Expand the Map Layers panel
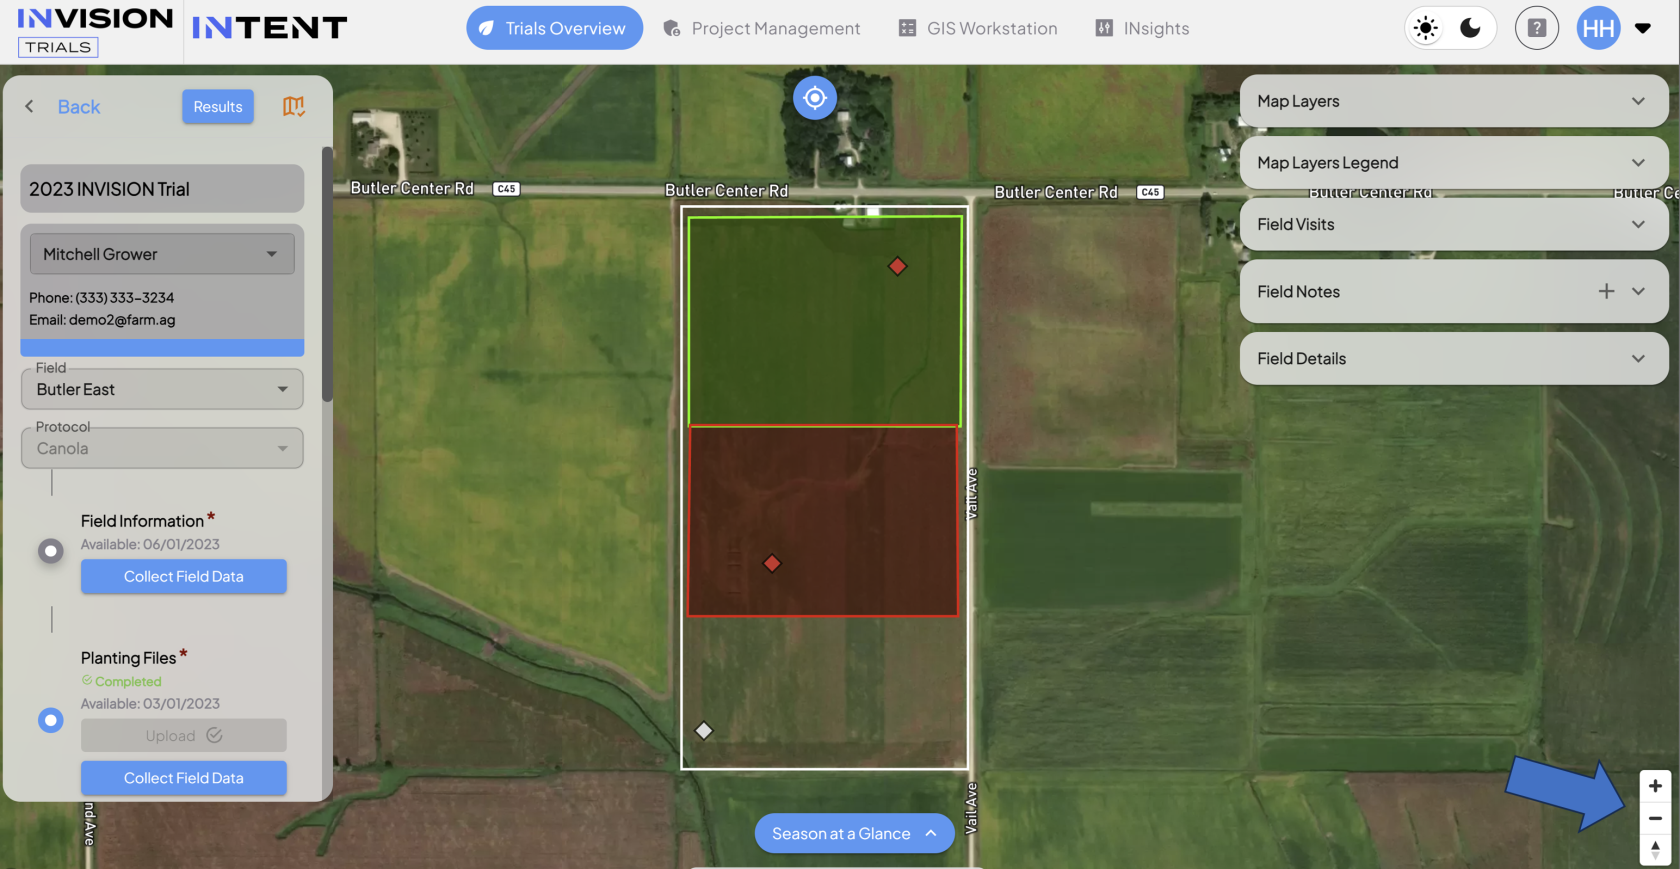Viewport: 1680px width, 869px height. [x=1453, y=101]
